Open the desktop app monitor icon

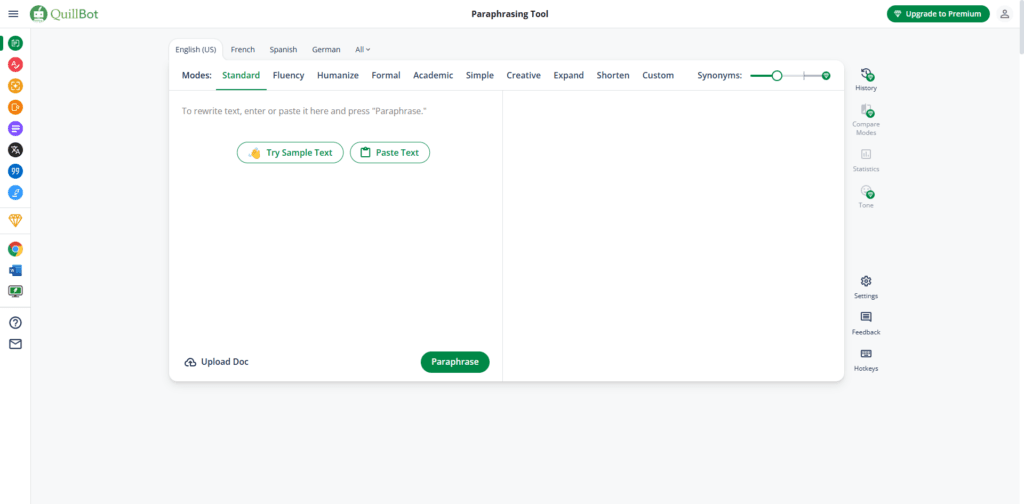15,291
